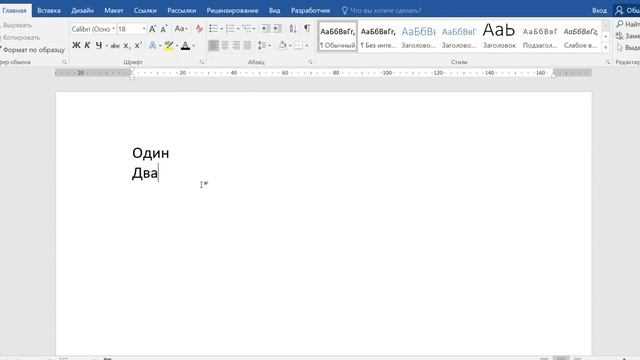Switch to the Макет tab
Image resolution: width=640 pixels, height=360 pixels.
[114, 11]
